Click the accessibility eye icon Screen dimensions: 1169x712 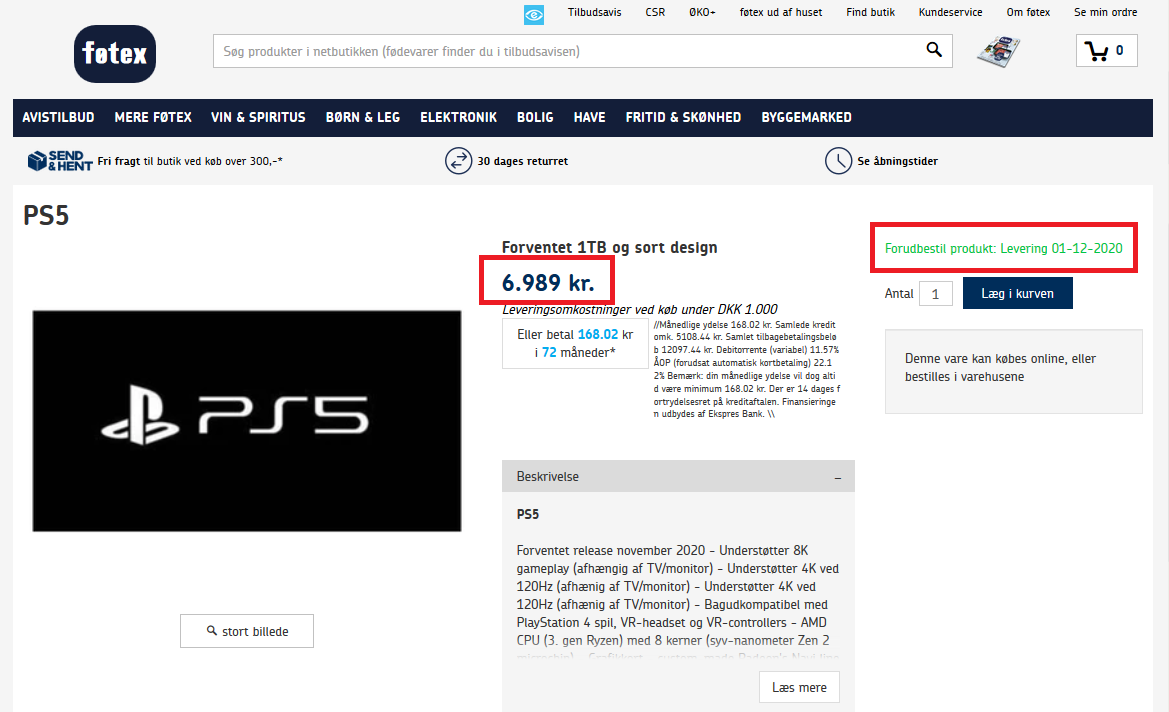click(534, 15)
